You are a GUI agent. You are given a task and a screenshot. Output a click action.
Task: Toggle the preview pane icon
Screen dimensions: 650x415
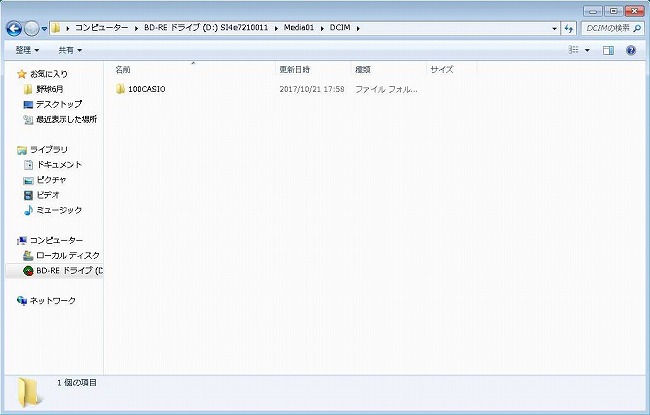(x=608, y=50)
